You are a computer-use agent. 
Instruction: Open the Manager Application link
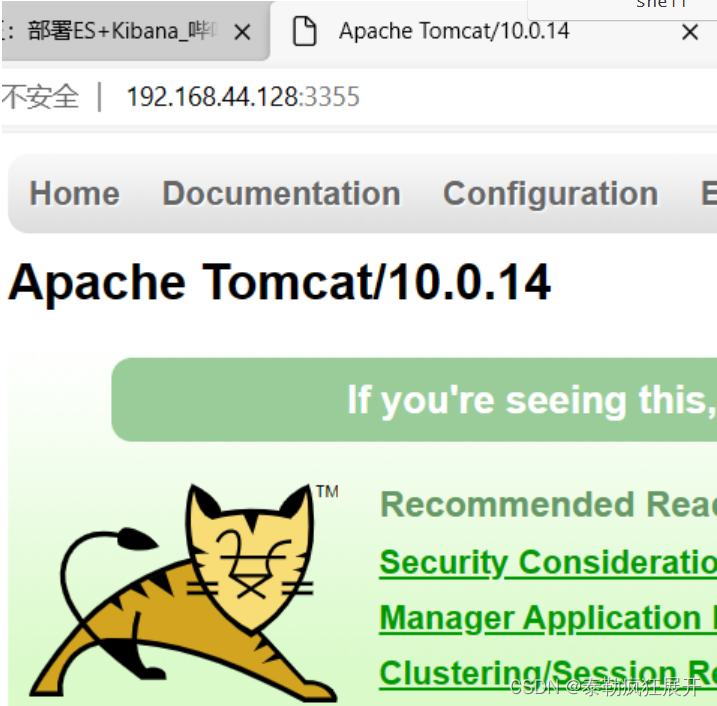548,618
